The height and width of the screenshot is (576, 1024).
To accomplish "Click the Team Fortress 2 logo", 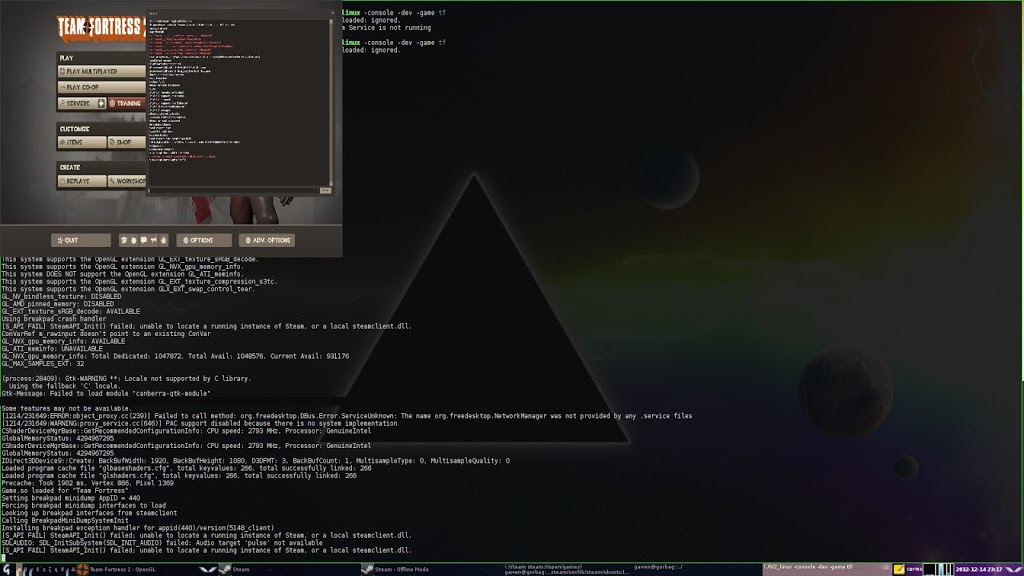I will click(101, 28).
